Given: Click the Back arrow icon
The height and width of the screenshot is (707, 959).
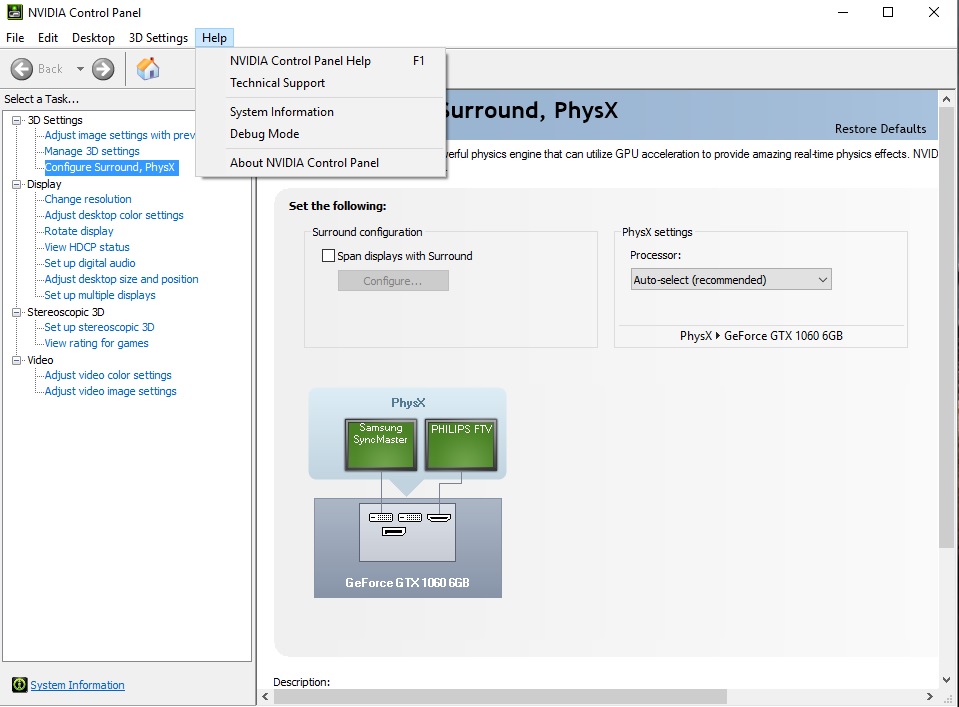Looking at the screenshot, I should pos(22,69).
